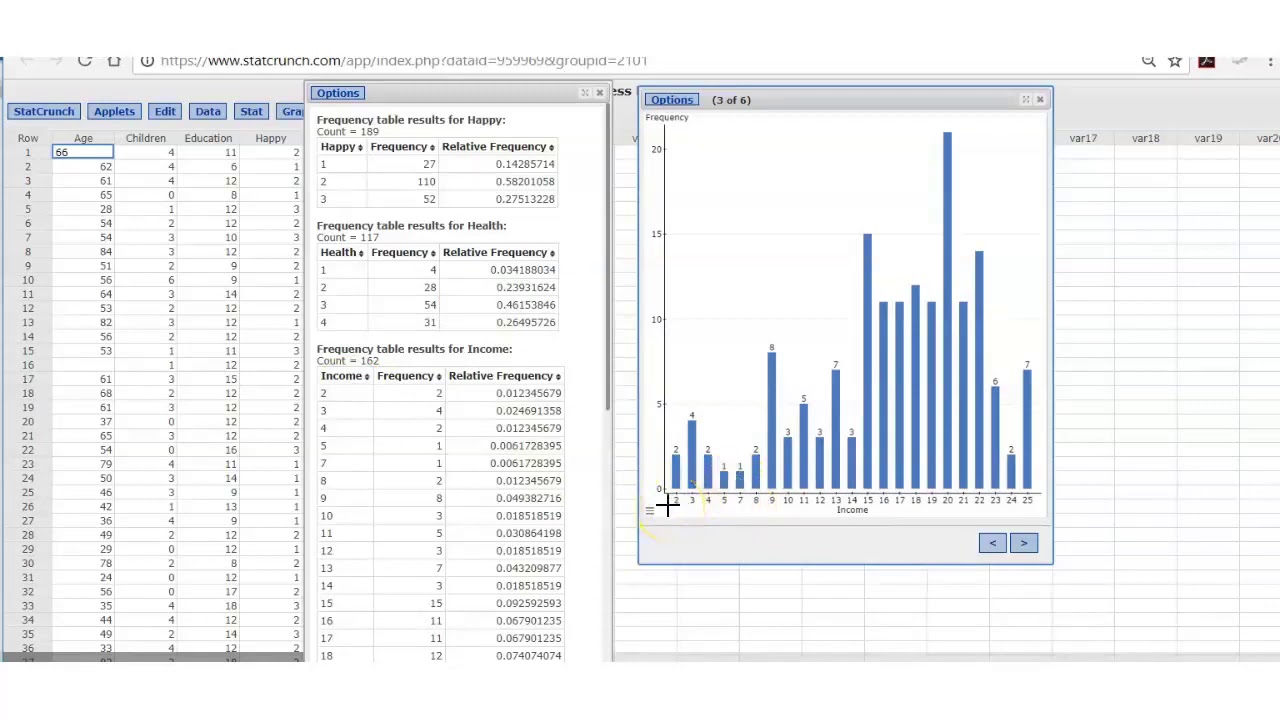Select the Children column header
Image resolution: width=1280 pixels, height=720 pixels.
point(146,138)
